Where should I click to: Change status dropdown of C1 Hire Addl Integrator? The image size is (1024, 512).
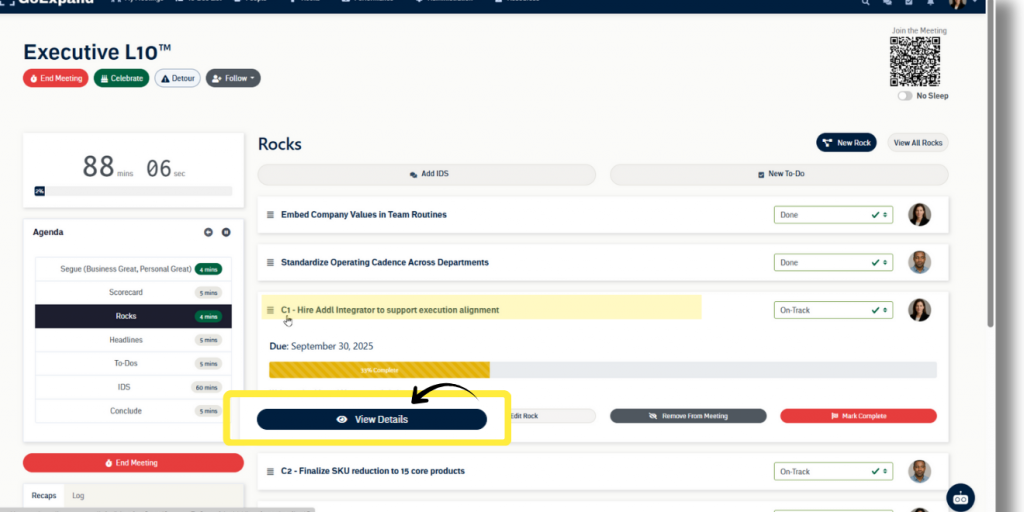tap(832, 310)
